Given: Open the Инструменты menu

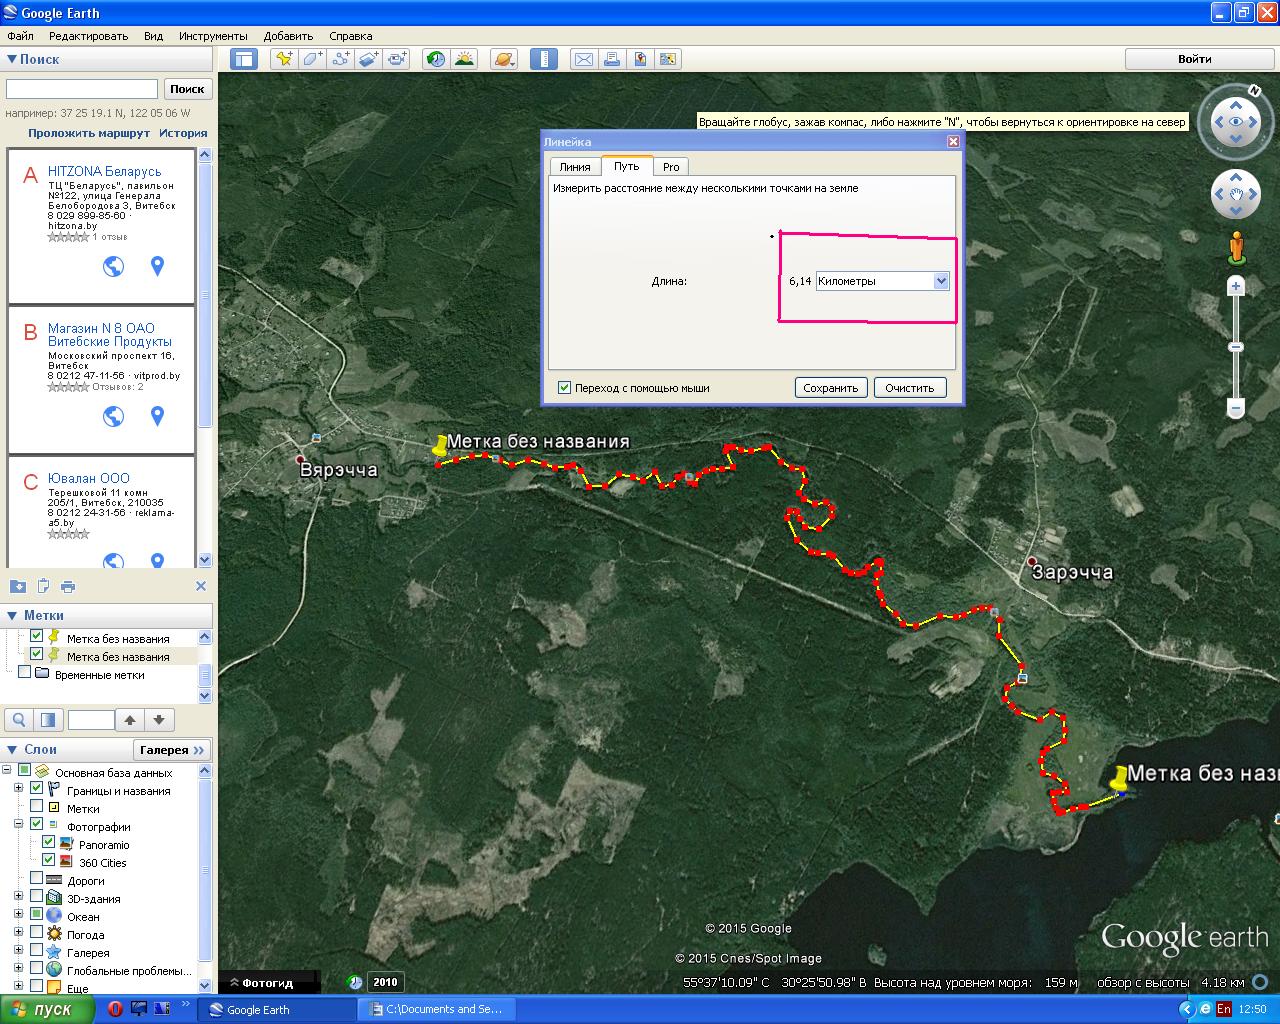Looking at the screenshot, I should (x=213, y=36).
